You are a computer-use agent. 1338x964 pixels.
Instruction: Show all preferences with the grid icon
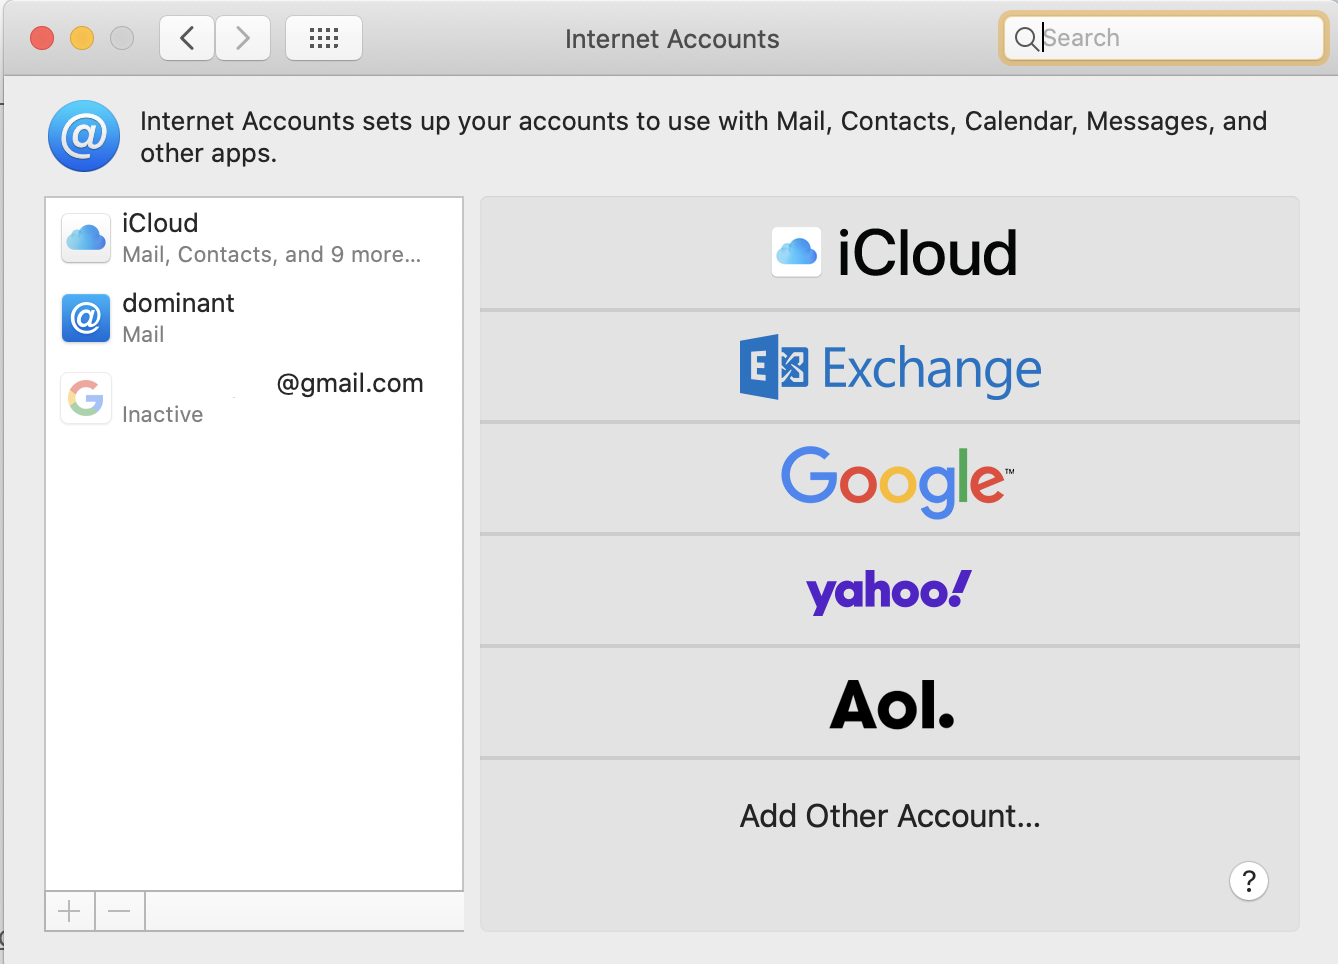tap(324, 39)
